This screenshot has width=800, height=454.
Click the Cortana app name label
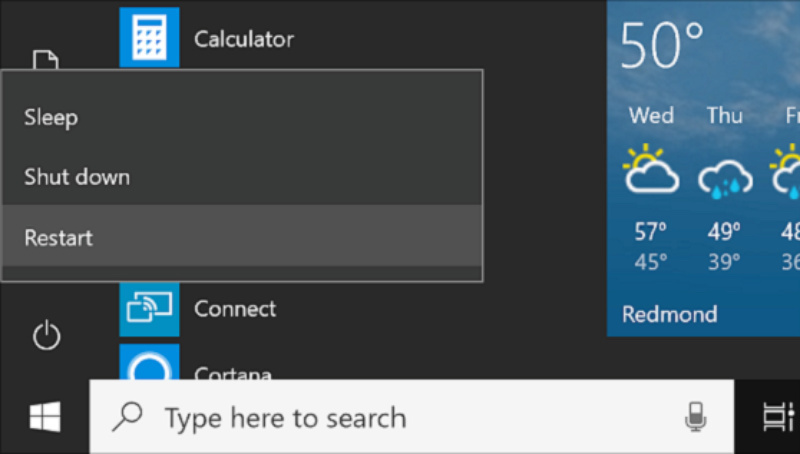click(x=233, y=374)
